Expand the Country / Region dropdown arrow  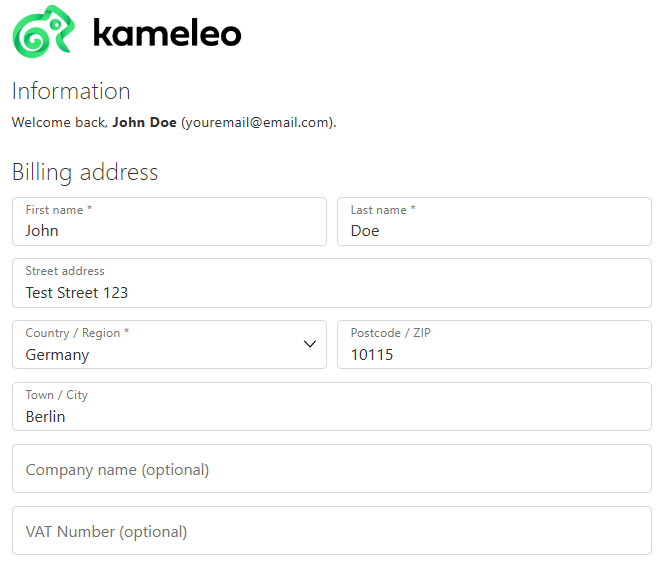310,344
